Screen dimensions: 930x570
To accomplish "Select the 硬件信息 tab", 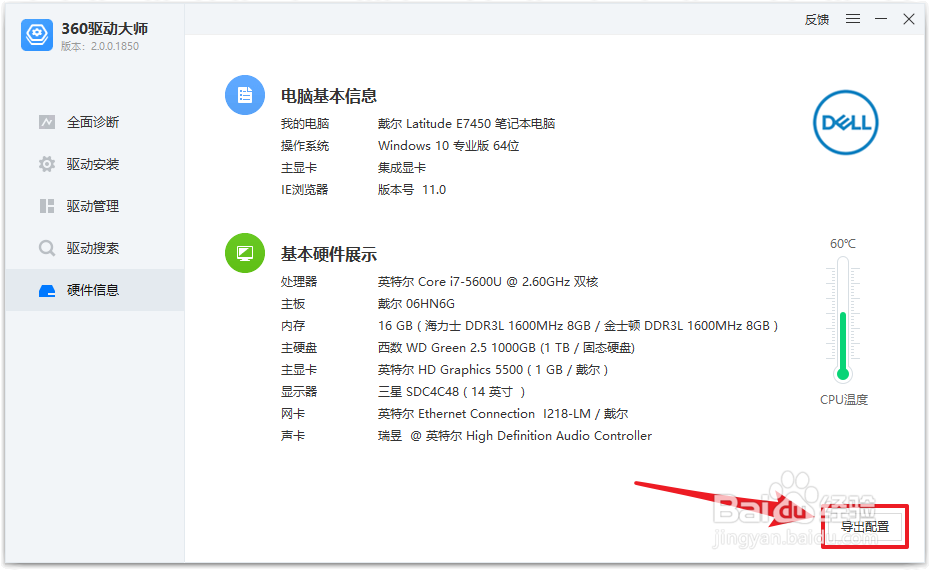I will pyautogui.click(x=95, y=290).
